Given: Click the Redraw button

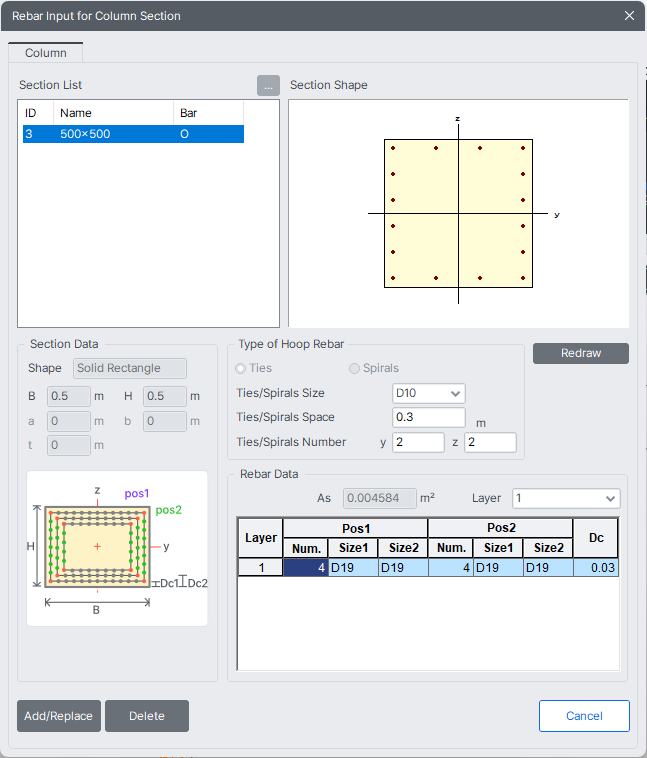Looking at the screenshot, I should click(x=581, y=353).
